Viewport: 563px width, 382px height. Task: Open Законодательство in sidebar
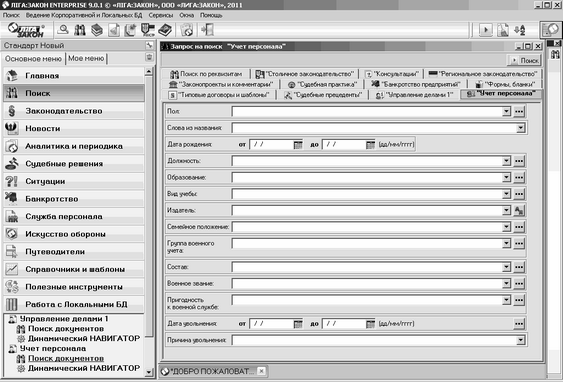[x=74, y=111]
